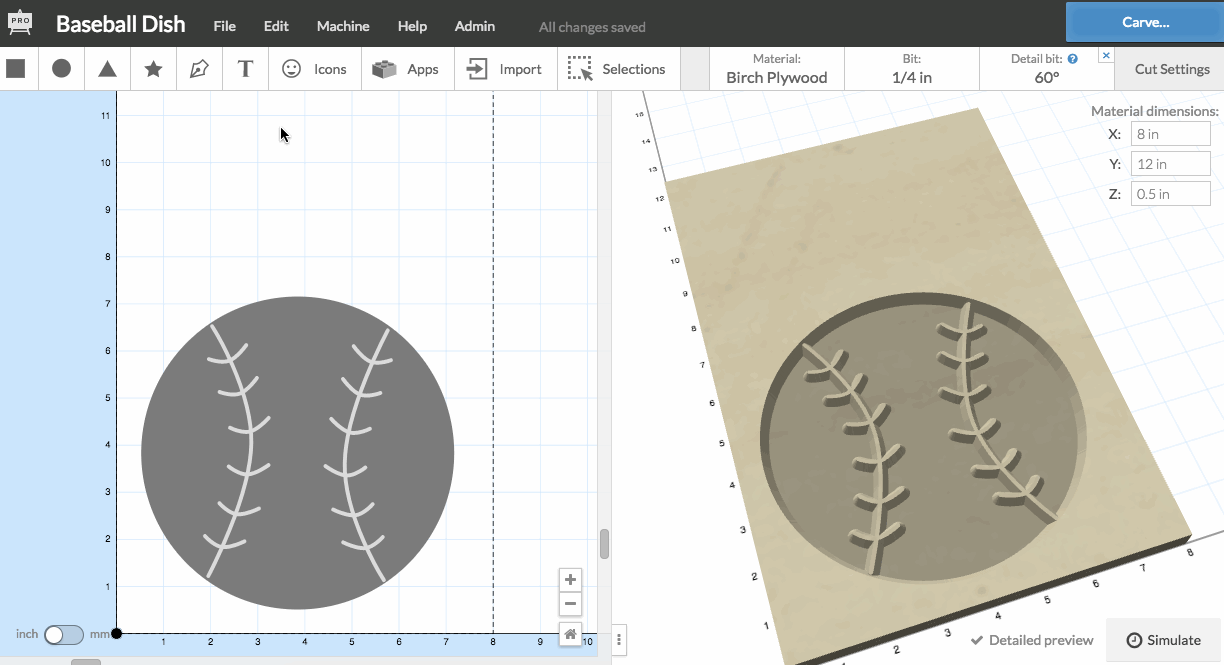Open the Icons library
This screenshot has width=1224, height=665.
click(314, 69)
